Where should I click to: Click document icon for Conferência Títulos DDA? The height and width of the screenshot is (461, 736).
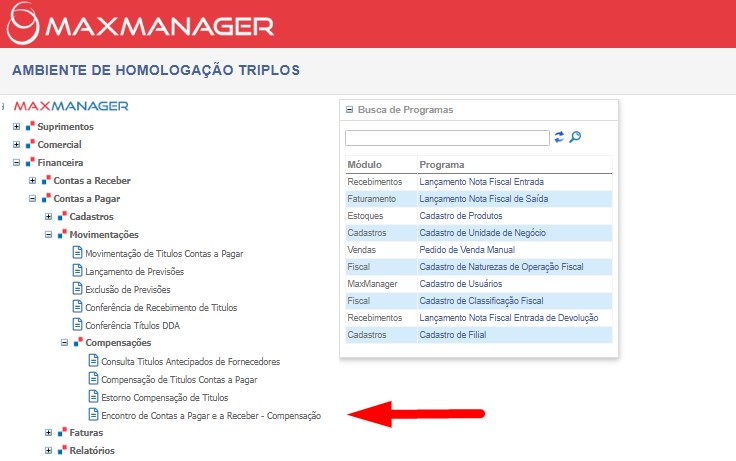77,324
